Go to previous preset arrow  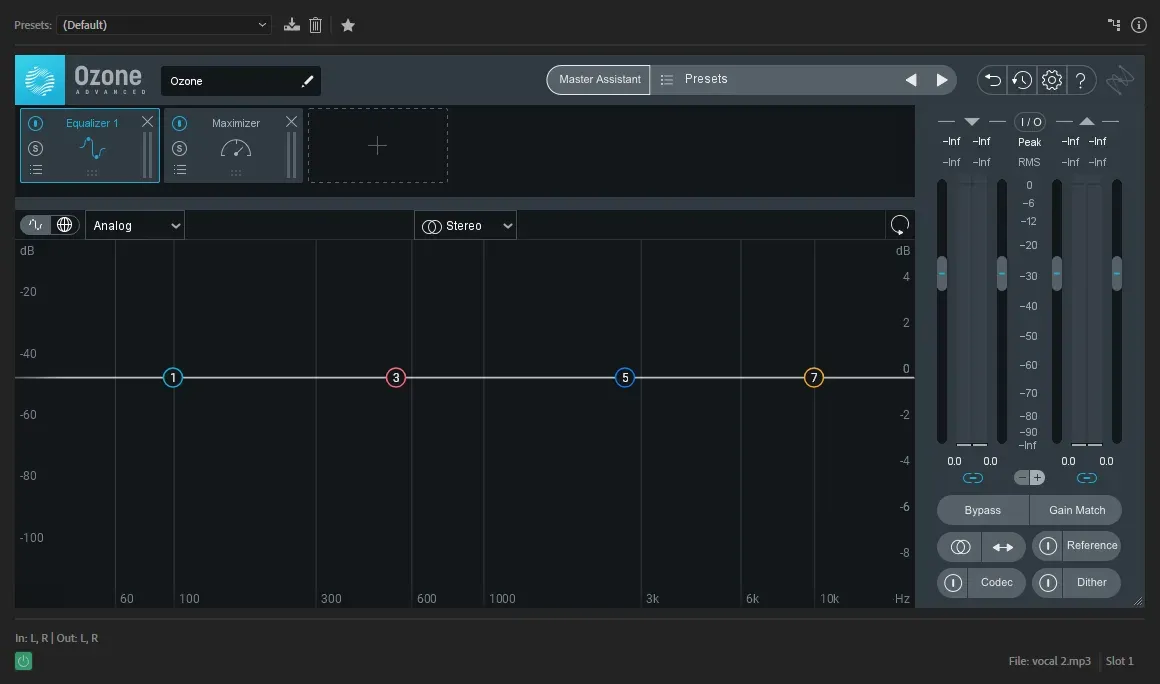click(x=911, y=80)
